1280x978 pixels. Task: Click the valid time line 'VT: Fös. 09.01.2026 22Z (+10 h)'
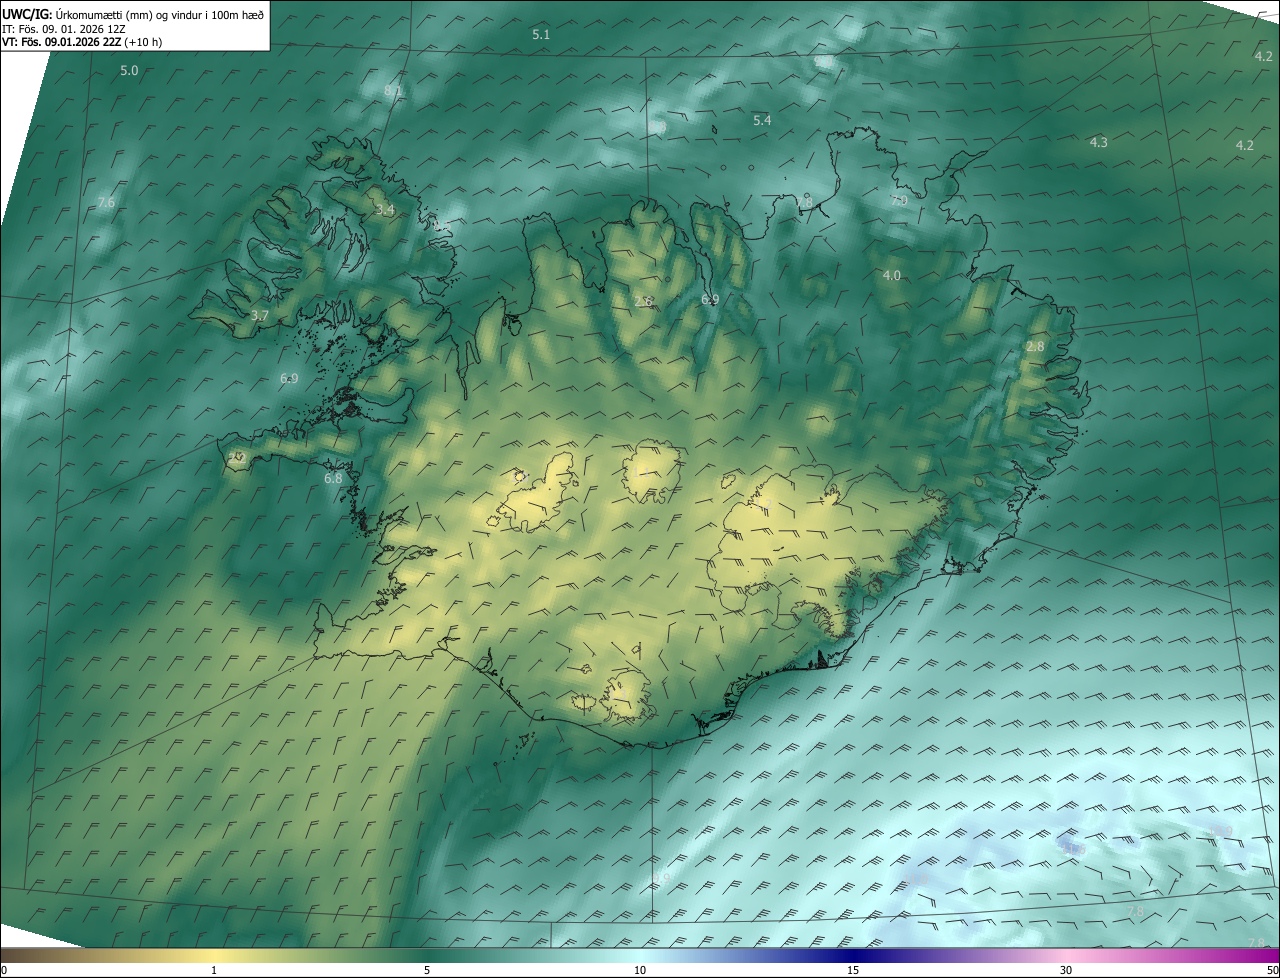tap(82, 42)
